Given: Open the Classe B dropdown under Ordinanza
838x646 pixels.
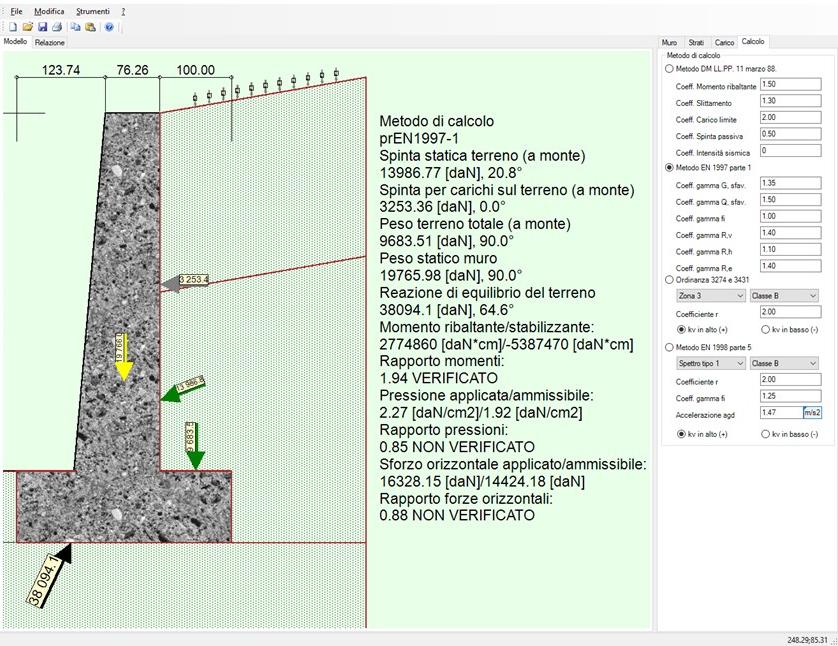Looking at the screenshot, I should [x=783, y=296].
